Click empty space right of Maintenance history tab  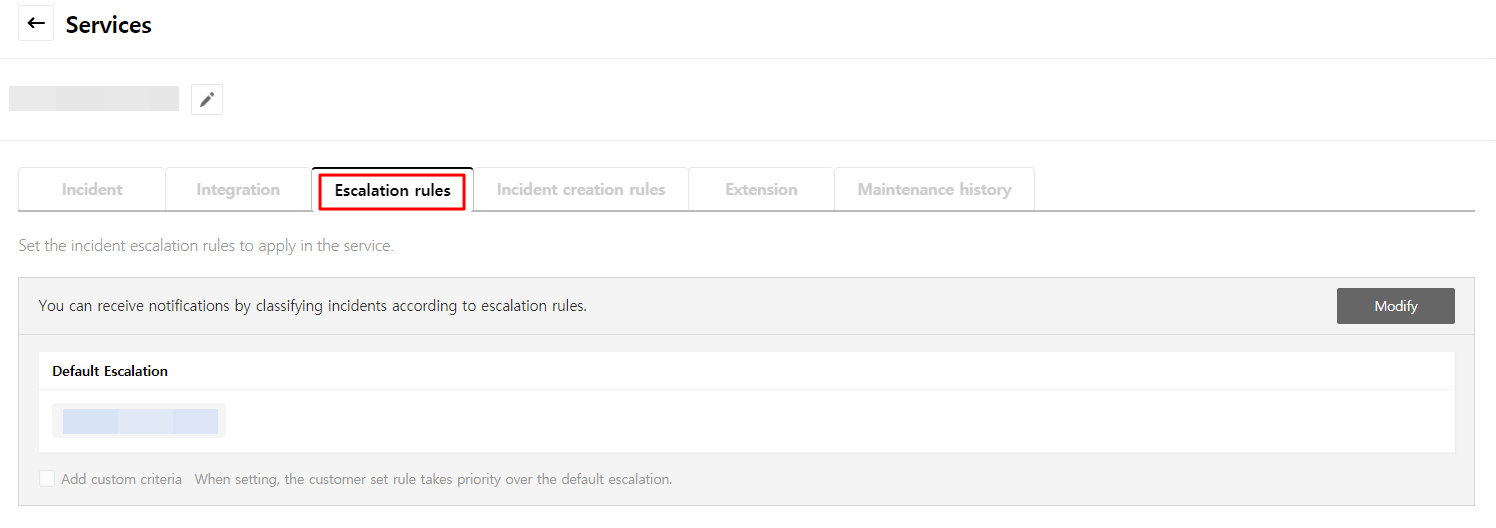(1250, 190)
